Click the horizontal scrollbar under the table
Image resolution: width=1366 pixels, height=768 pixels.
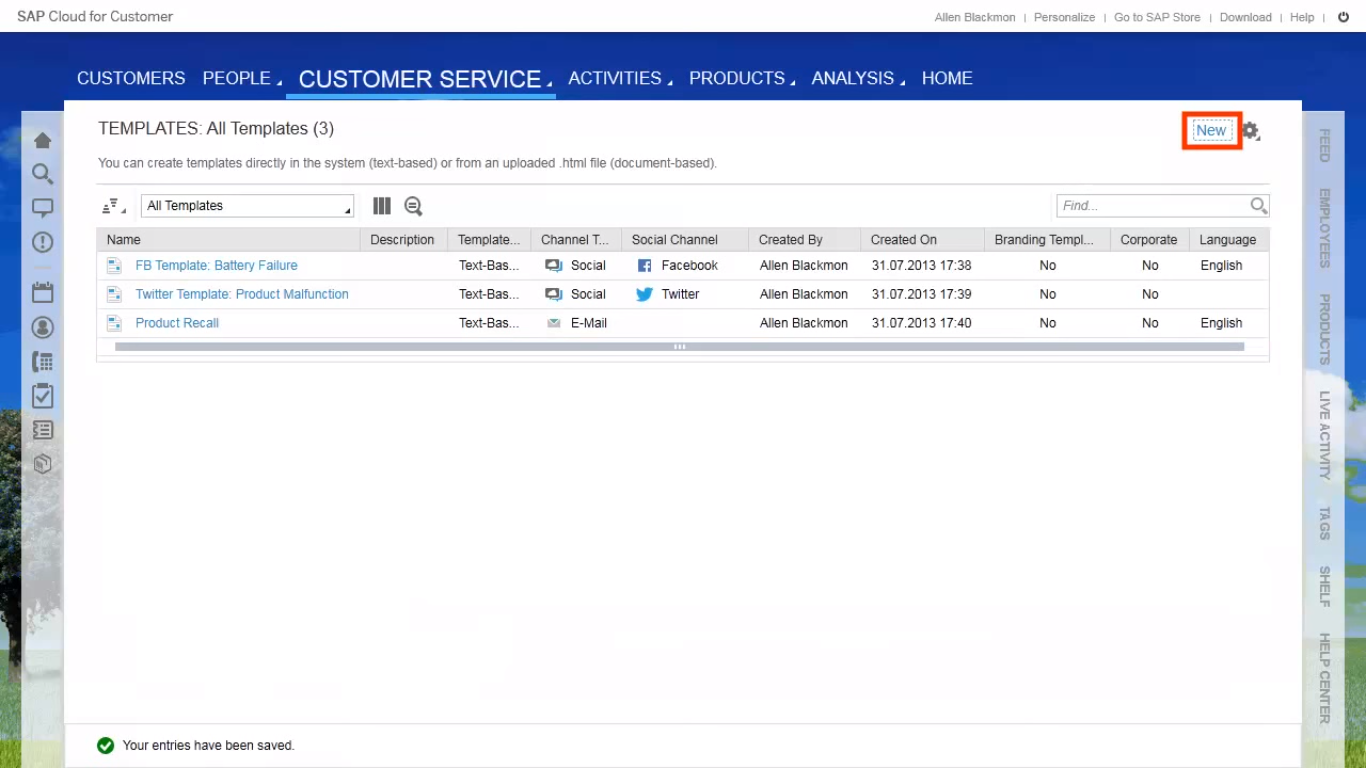680,347
